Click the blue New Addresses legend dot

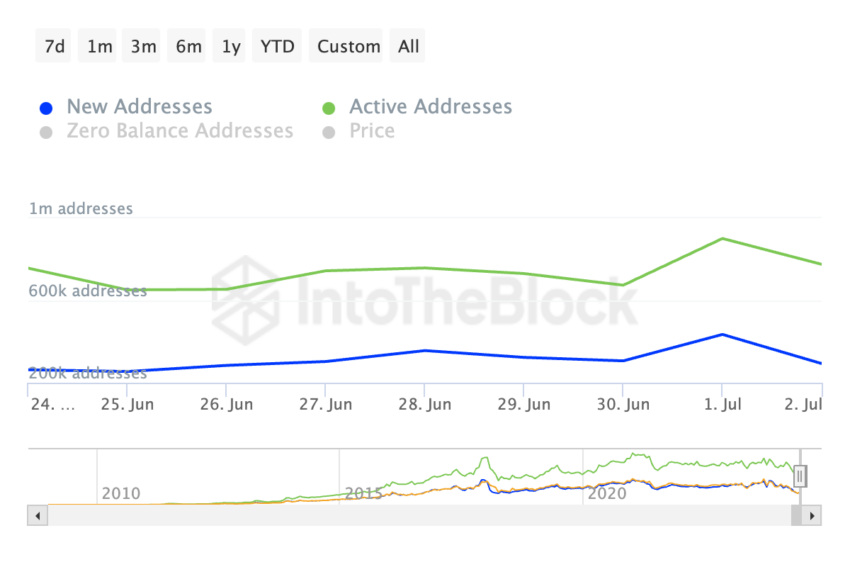click(45, 108)
